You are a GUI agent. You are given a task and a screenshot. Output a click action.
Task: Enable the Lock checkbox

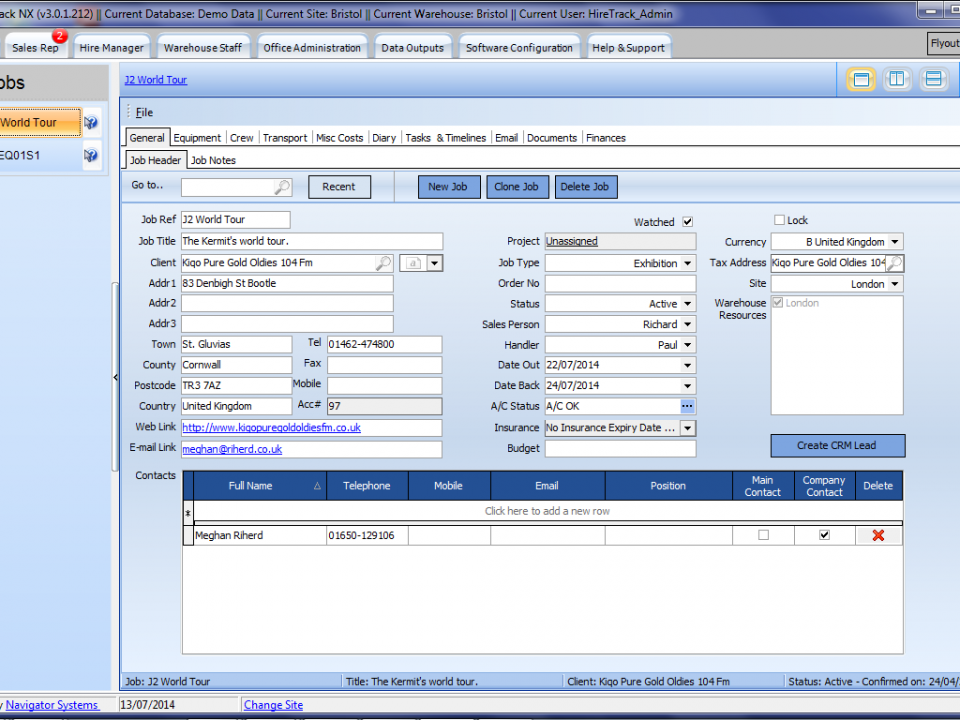click(780, 220)
